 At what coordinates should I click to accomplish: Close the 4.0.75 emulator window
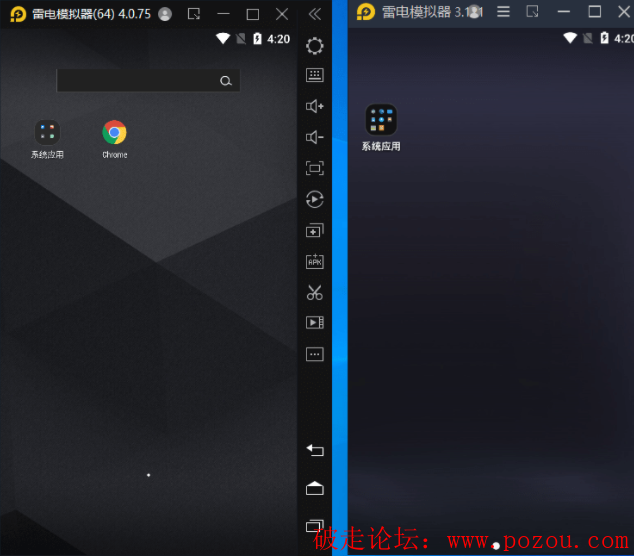click(x=282, y=15)
